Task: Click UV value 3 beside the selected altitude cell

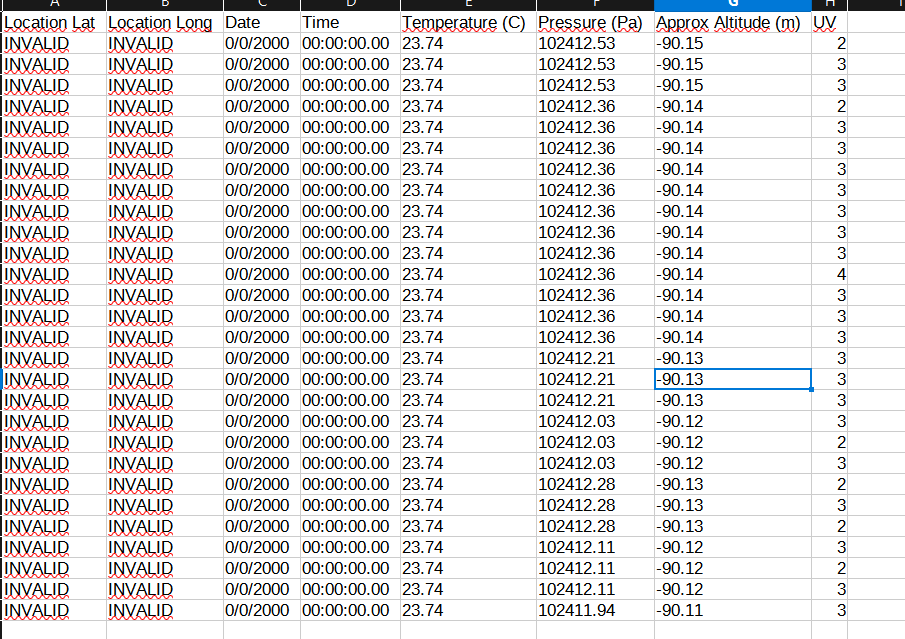Action: (x=829, y=379)
